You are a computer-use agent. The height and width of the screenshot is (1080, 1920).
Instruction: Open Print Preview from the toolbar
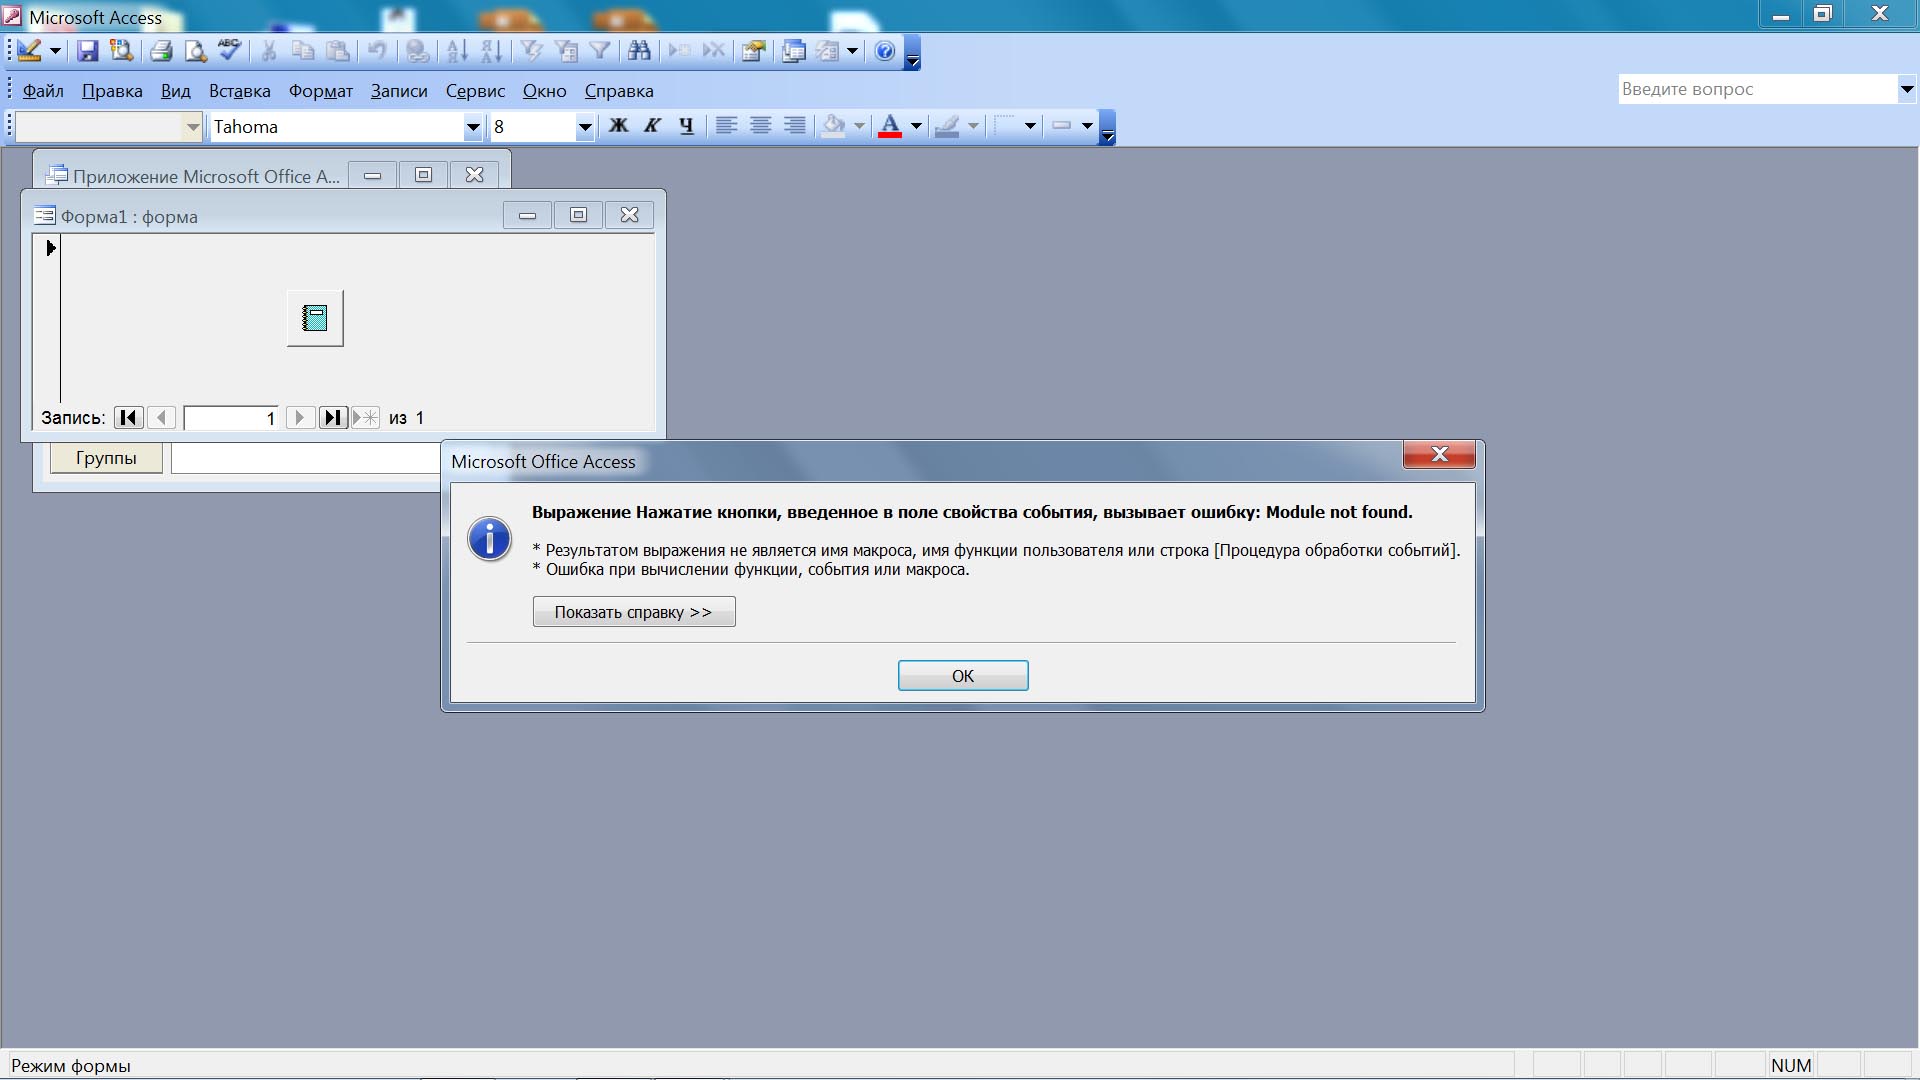196,51
